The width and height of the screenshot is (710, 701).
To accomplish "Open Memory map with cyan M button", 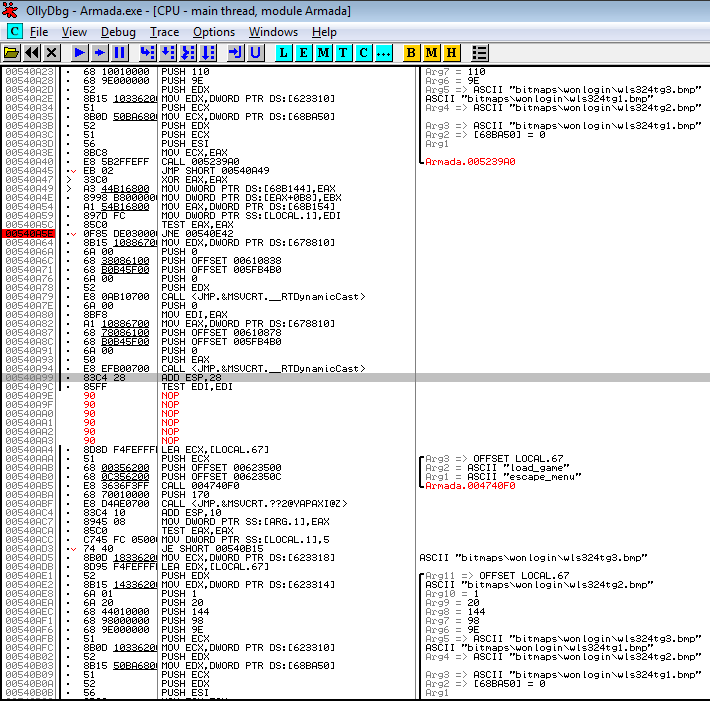I will point(323,53).
